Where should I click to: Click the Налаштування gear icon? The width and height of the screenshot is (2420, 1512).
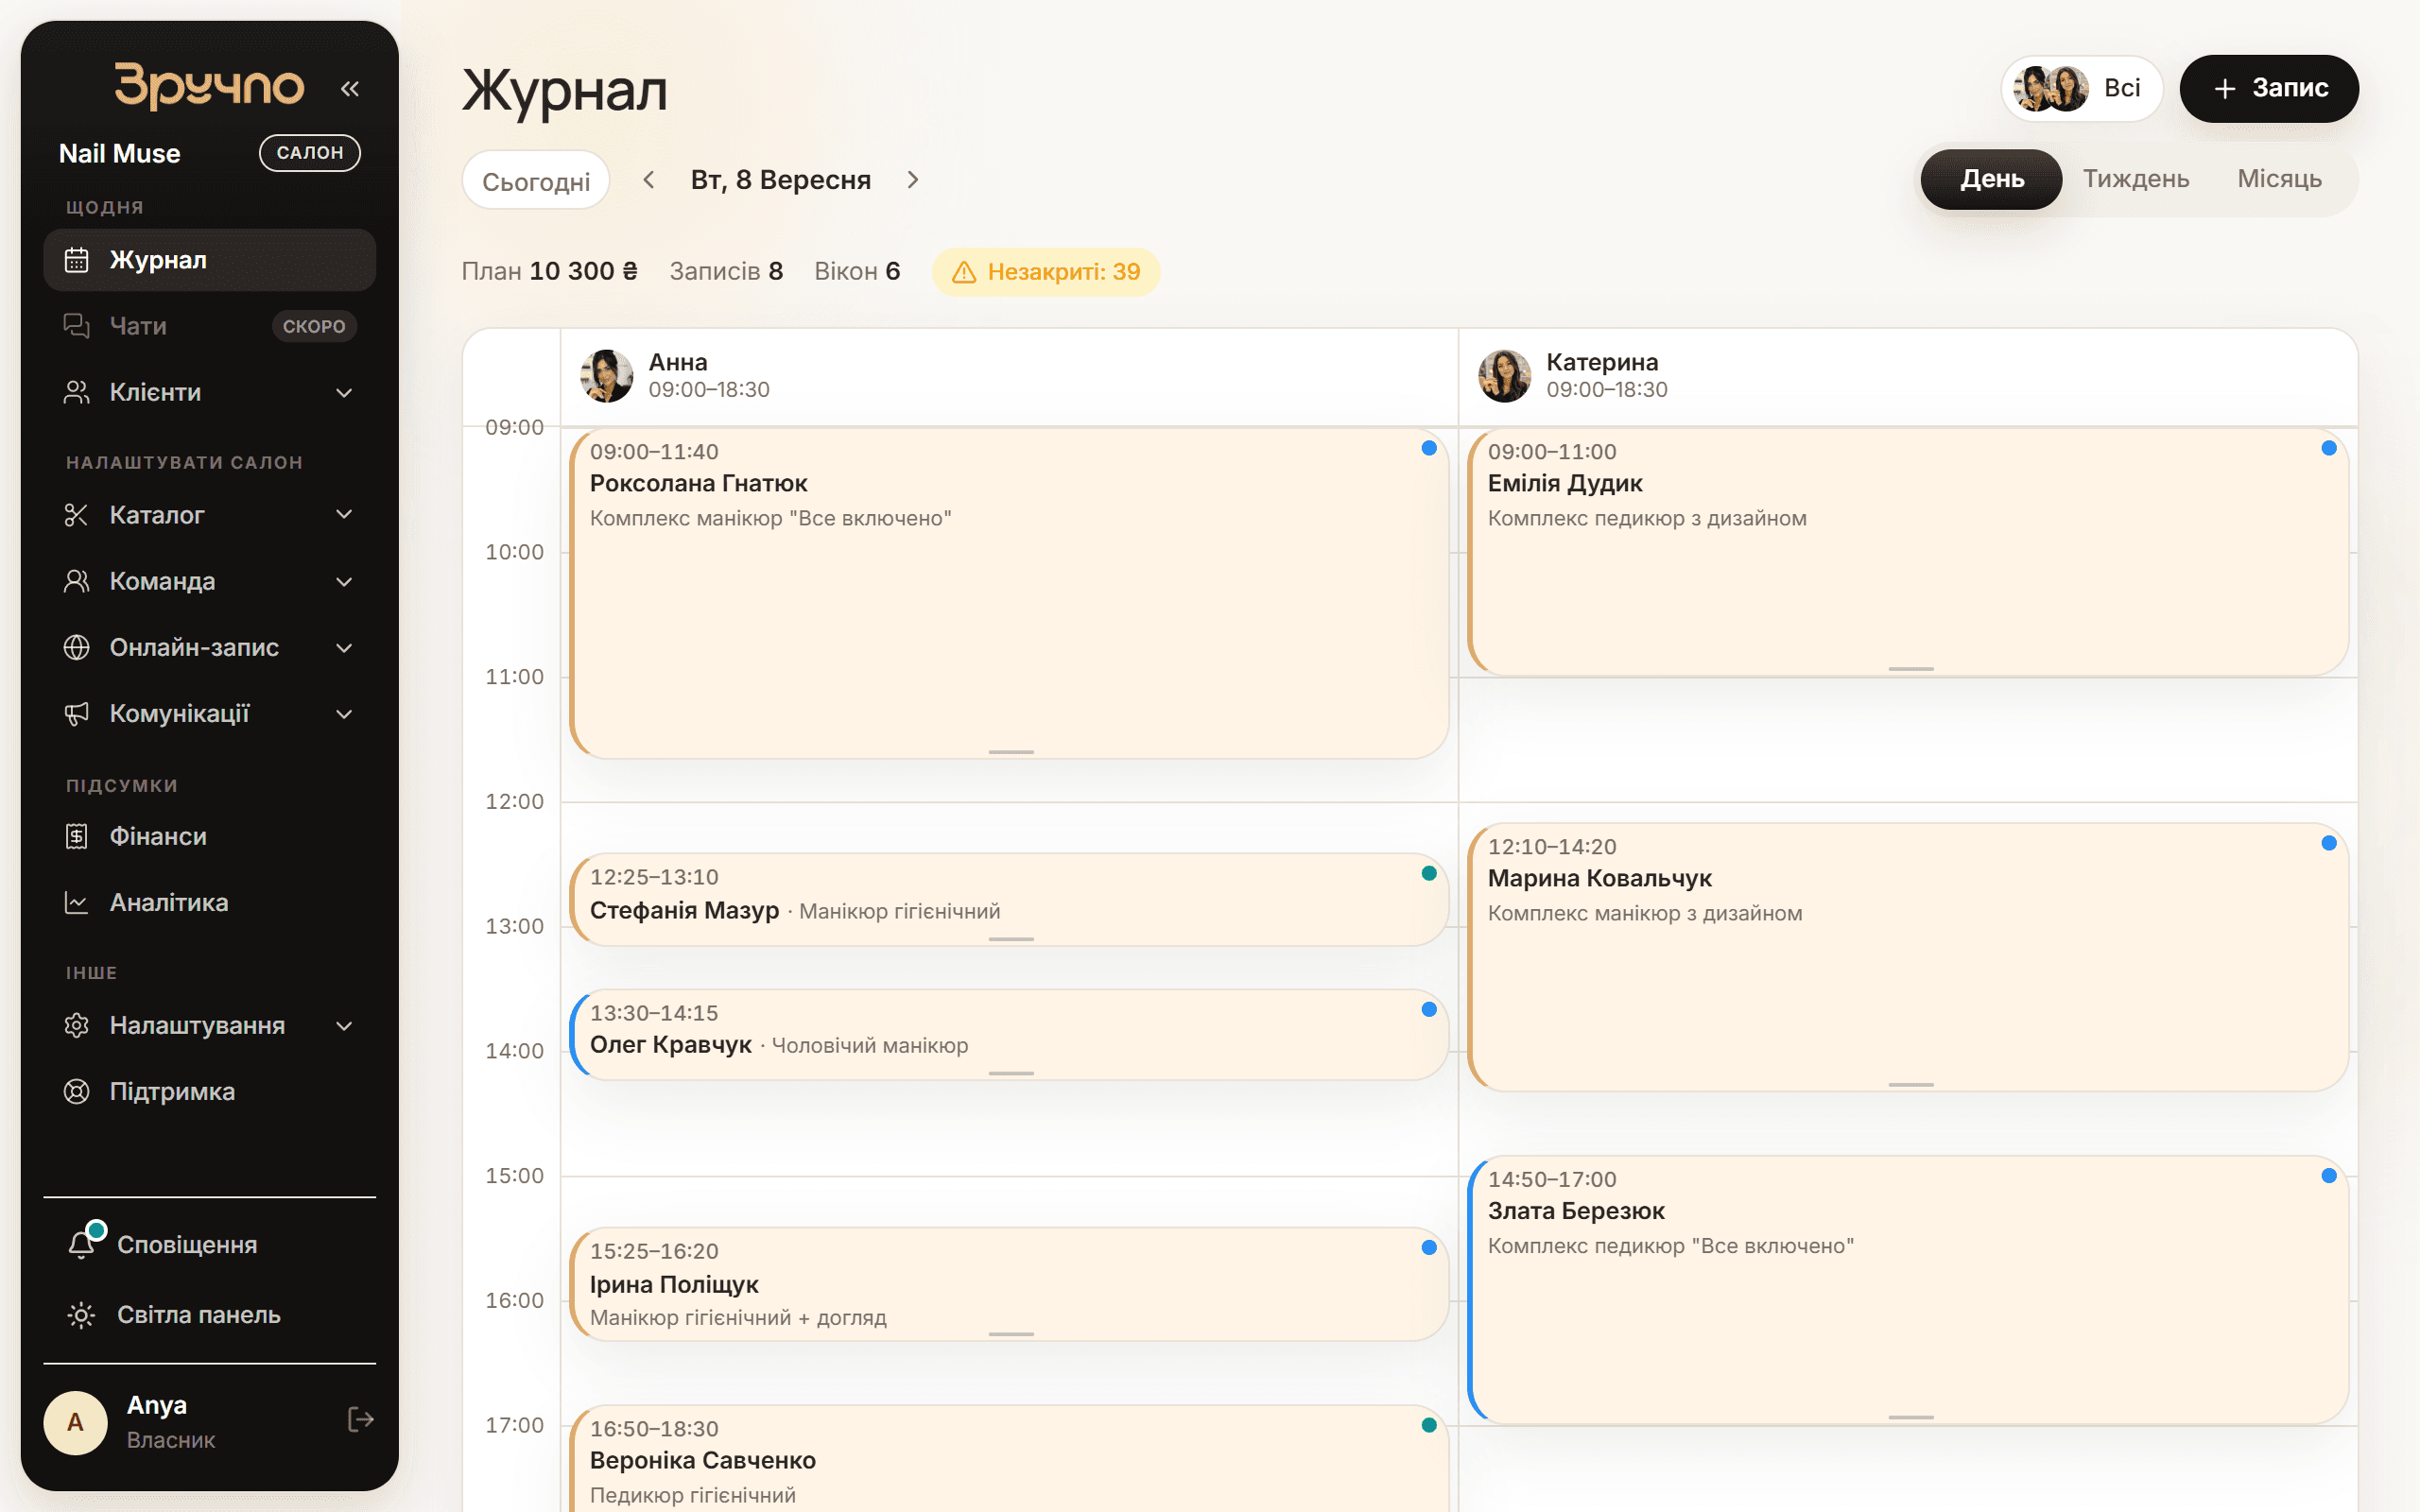point(77,1025)
